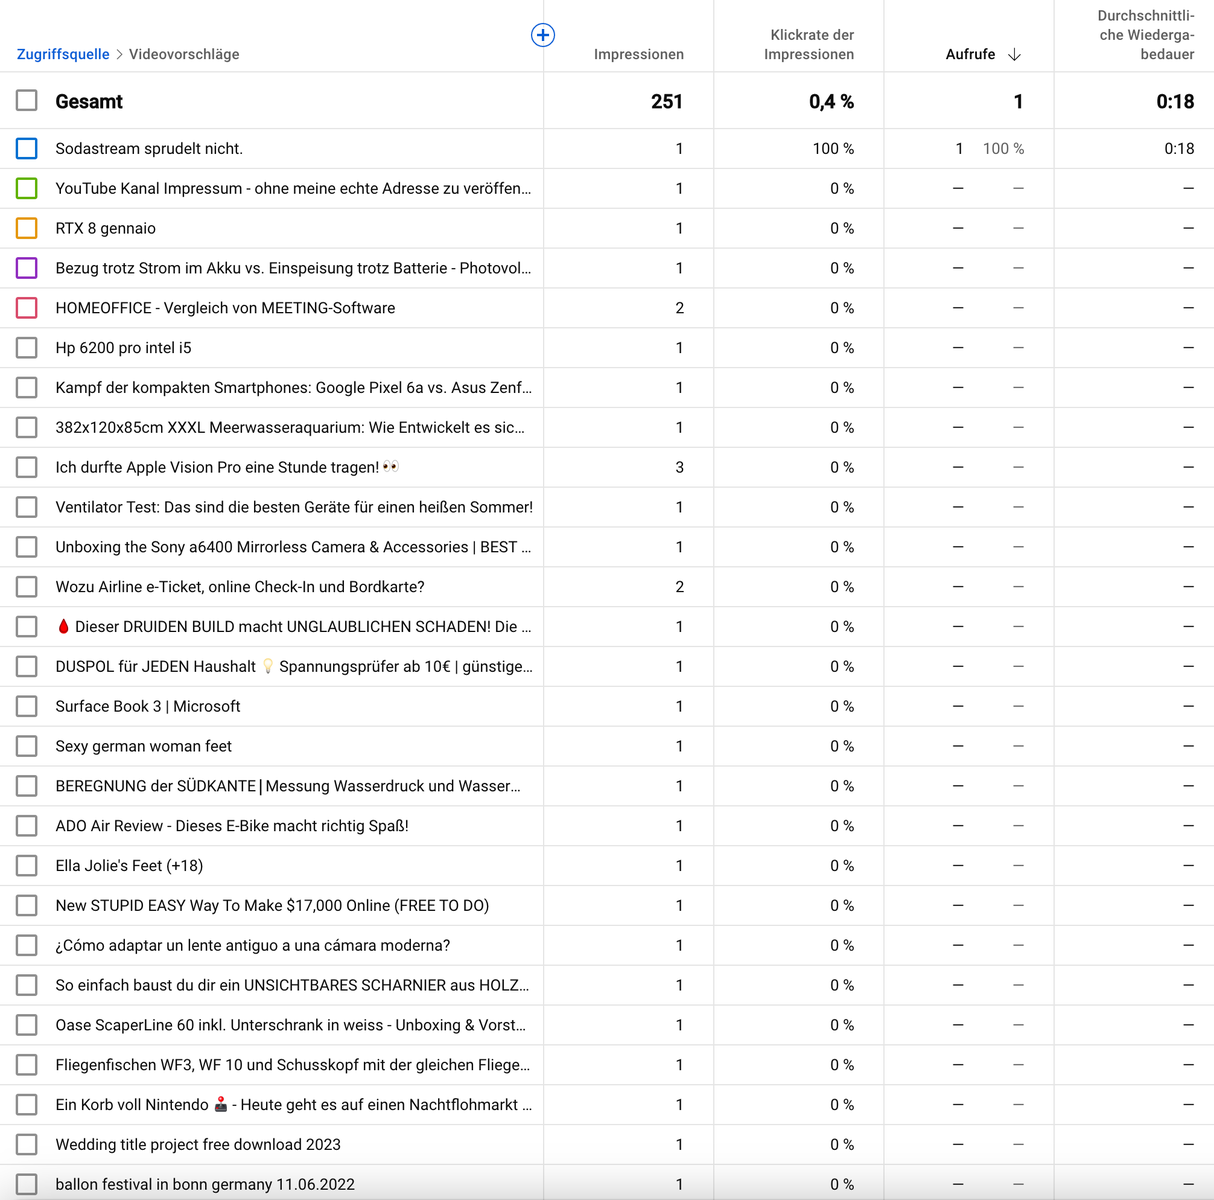Screen dimensions: 1214x1200
Task: Toggle the red HOMEOFFICE checkbox
Action: pos(27,308)
